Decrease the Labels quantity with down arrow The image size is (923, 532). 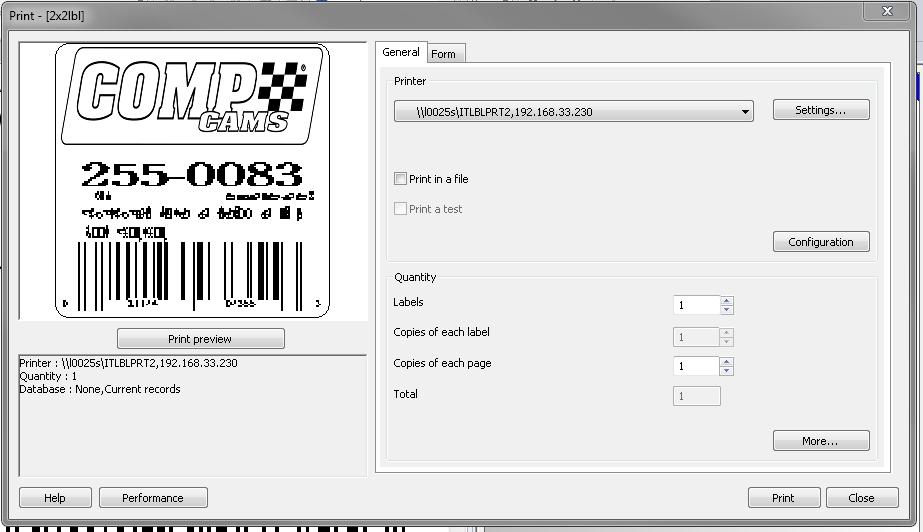(726, 310)
